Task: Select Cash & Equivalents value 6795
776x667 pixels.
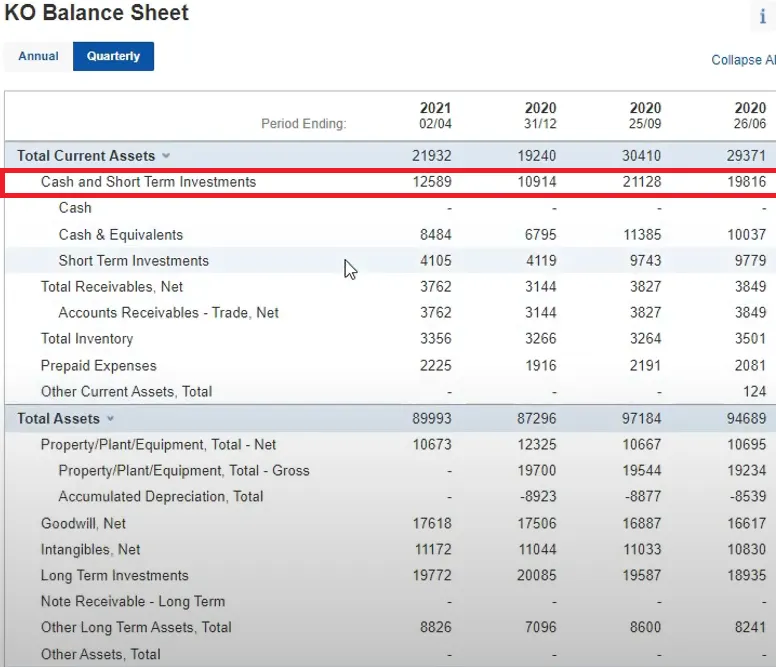Action: (x=540, y=235)
